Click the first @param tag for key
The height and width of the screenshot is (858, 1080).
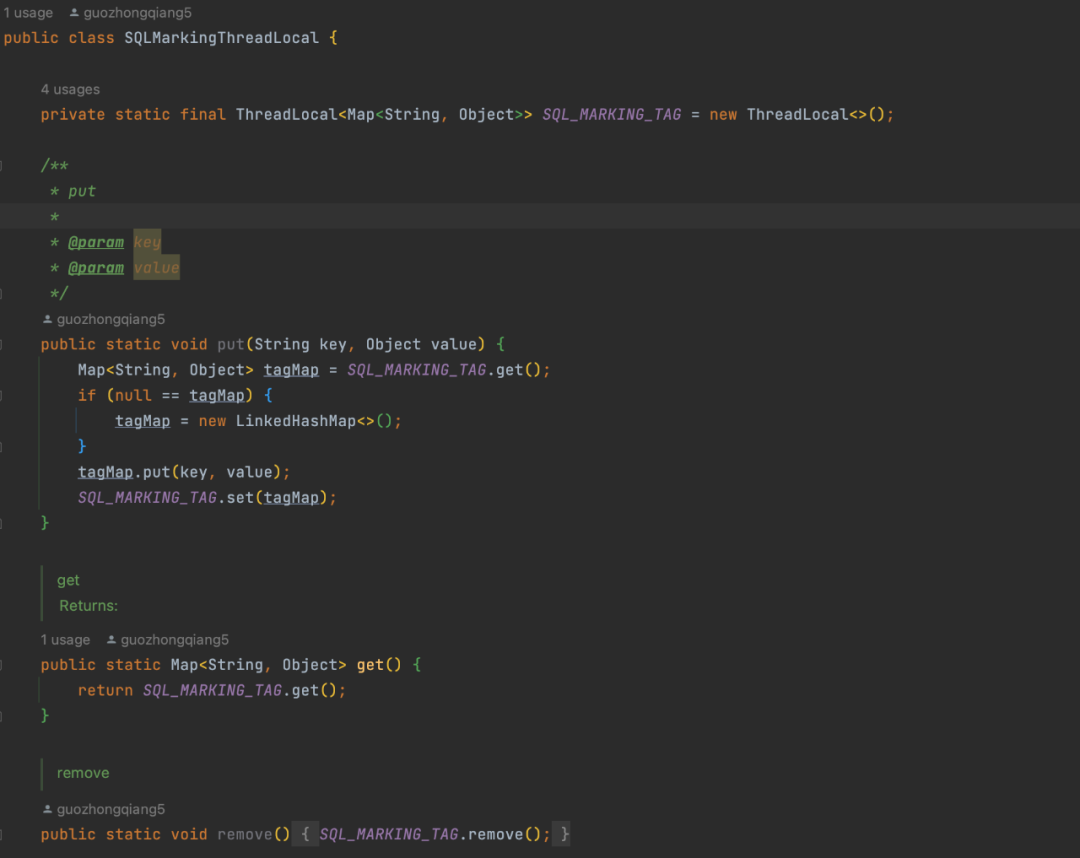click(x=96, y=242)
